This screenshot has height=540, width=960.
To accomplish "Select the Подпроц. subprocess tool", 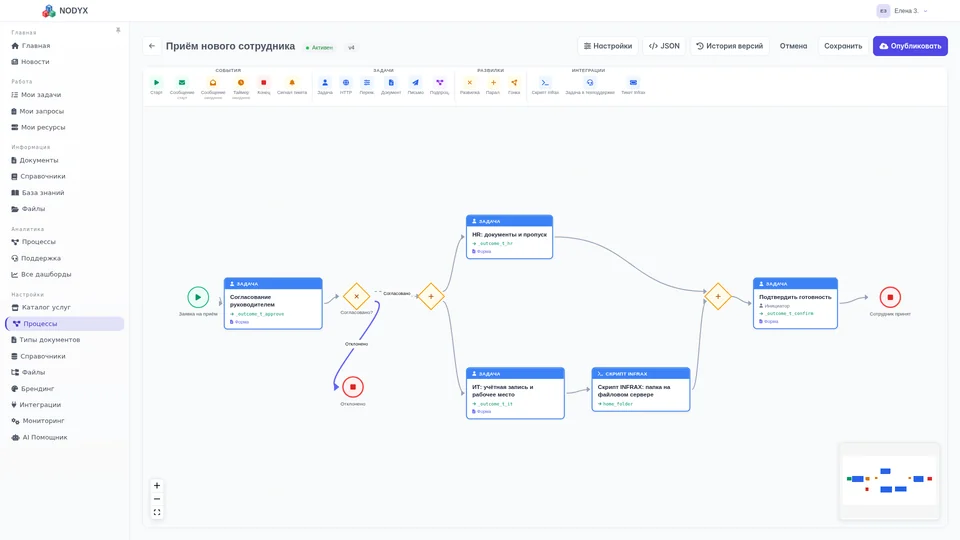I will click(439, 86).
